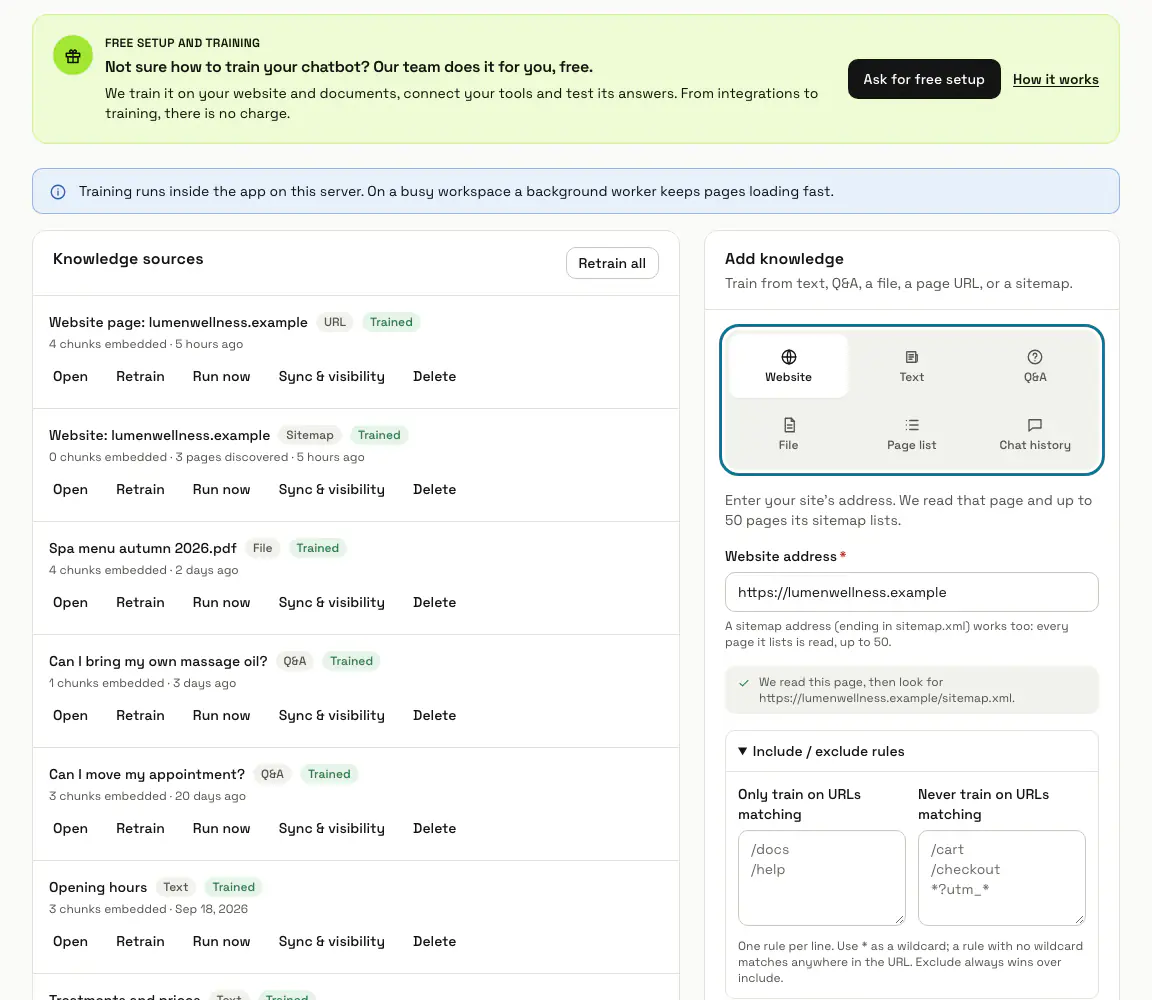
Task: Delete the Sitemap lumenwellness.example source
Action: point(434,489)
